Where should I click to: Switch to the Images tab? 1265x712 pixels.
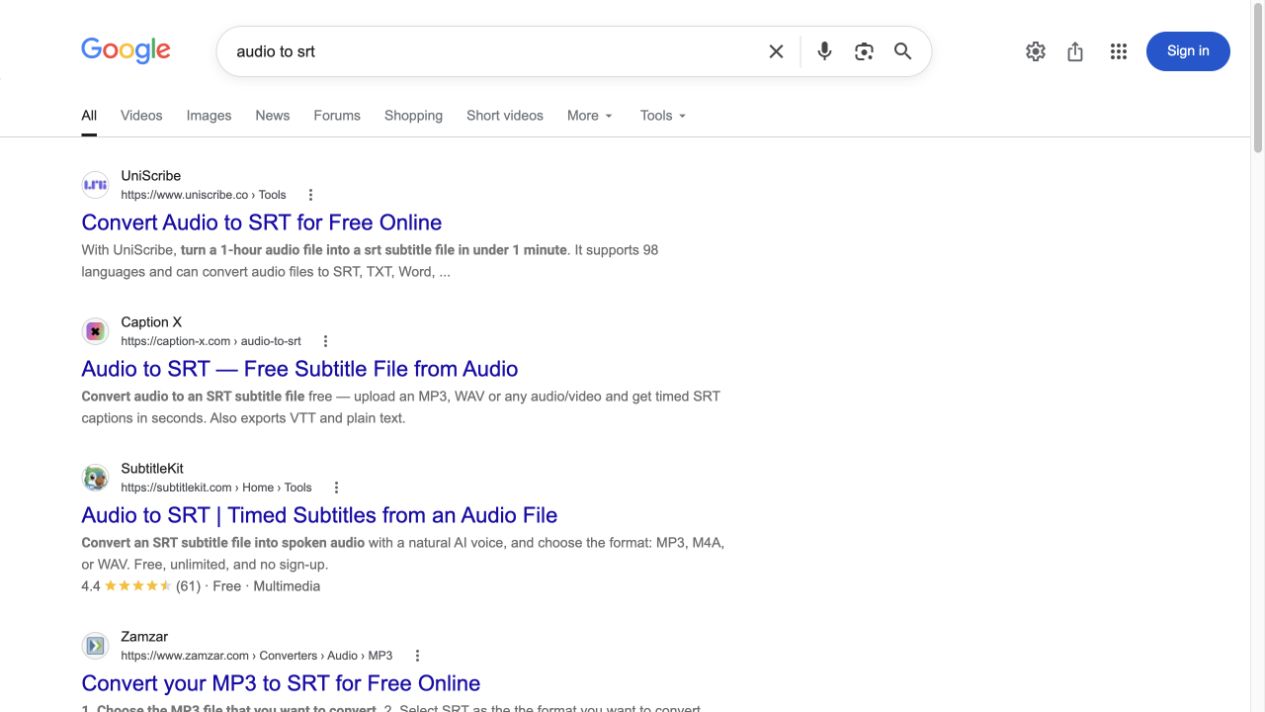coord(208,115)
